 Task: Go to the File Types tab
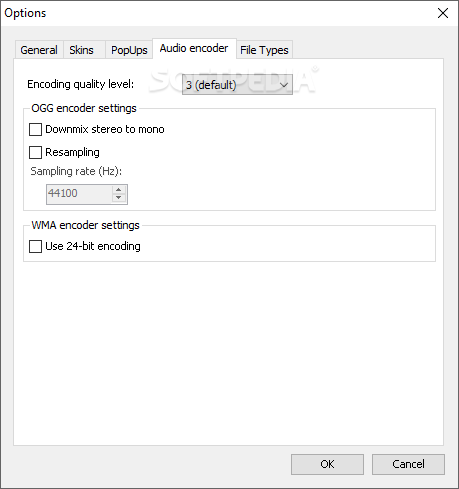(264, 50)
